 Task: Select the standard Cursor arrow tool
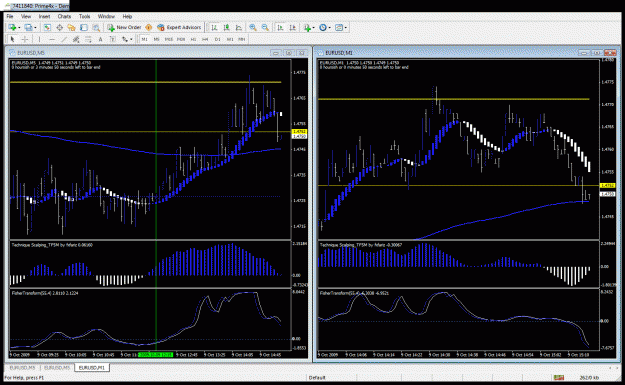tap(12, 39)
